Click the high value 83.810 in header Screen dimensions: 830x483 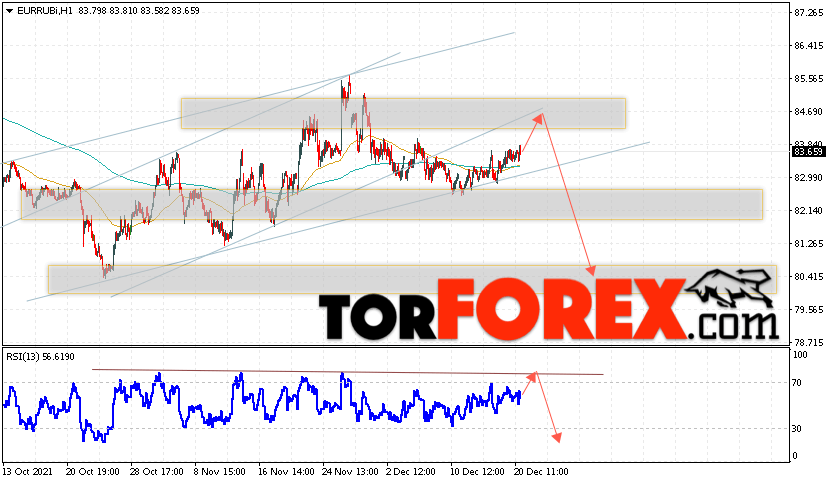click(x=124, y=11)
